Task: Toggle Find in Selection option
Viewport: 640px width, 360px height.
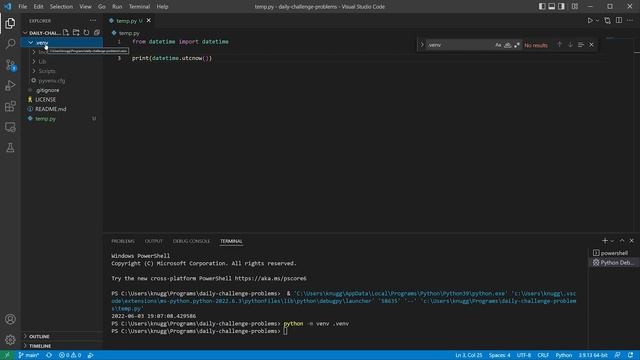Action: 581,45
